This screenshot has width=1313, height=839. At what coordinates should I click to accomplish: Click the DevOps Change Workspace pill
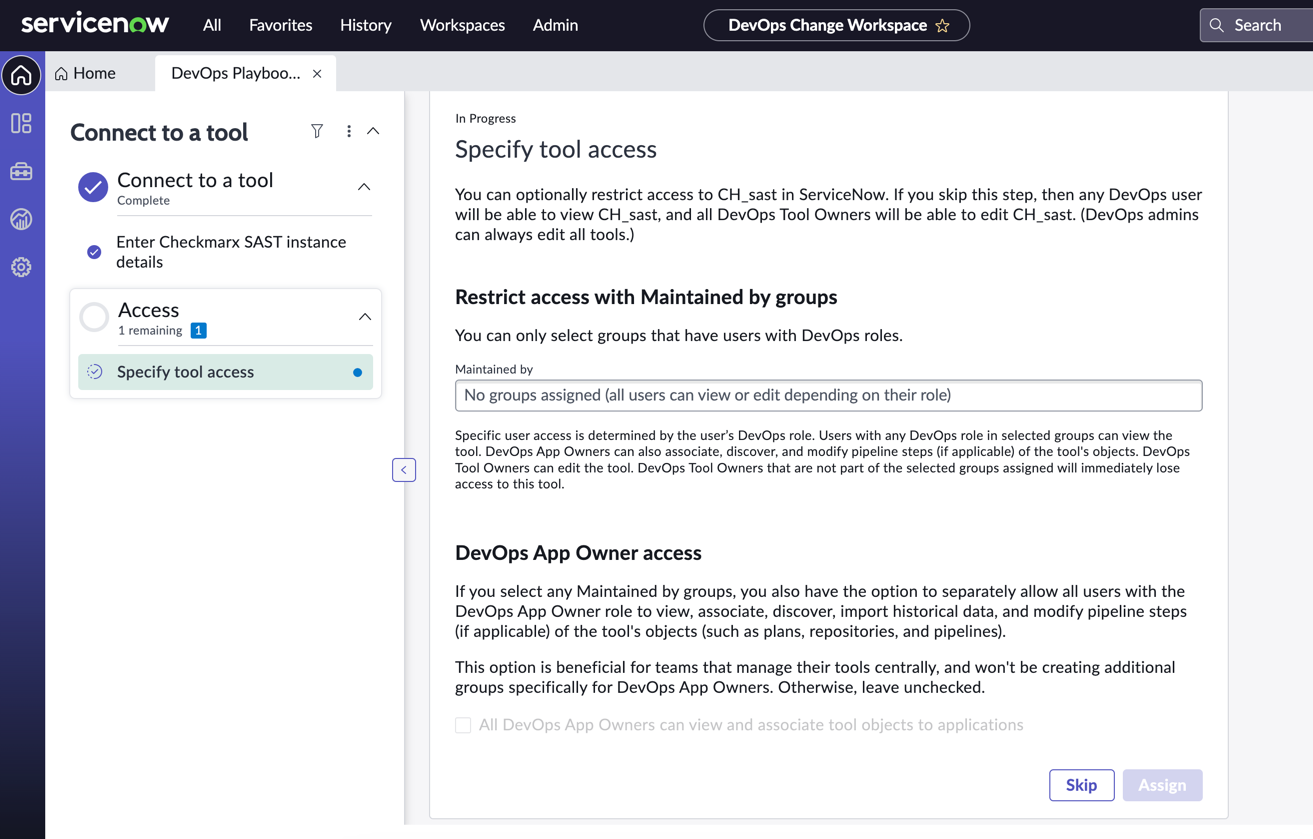pos(837,25)
